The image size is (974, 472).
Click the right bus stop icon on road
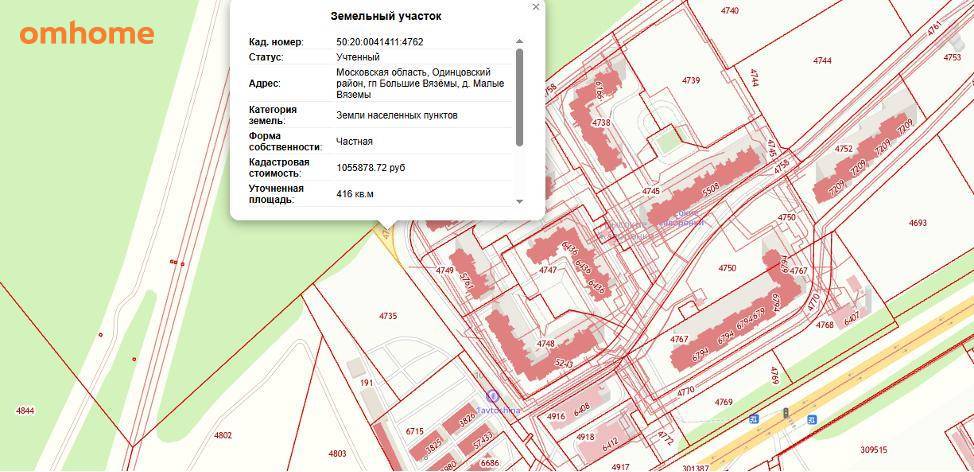pos(812,419)
